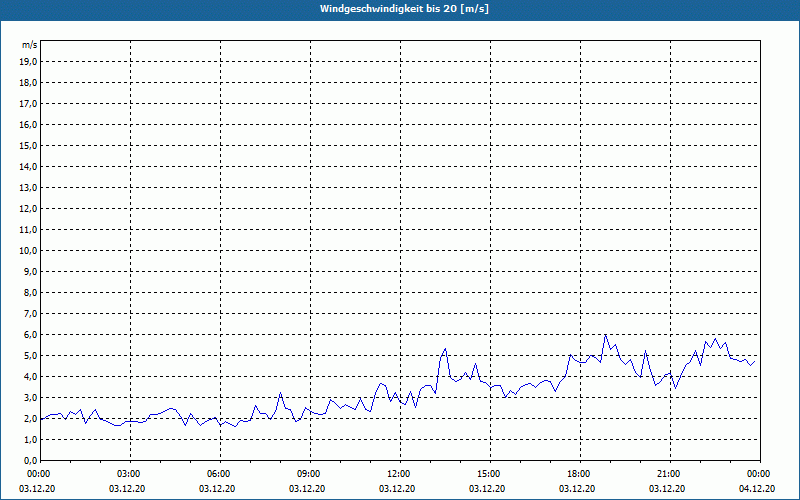Select the '6,0' y-axis label

(x=31, y=335)
